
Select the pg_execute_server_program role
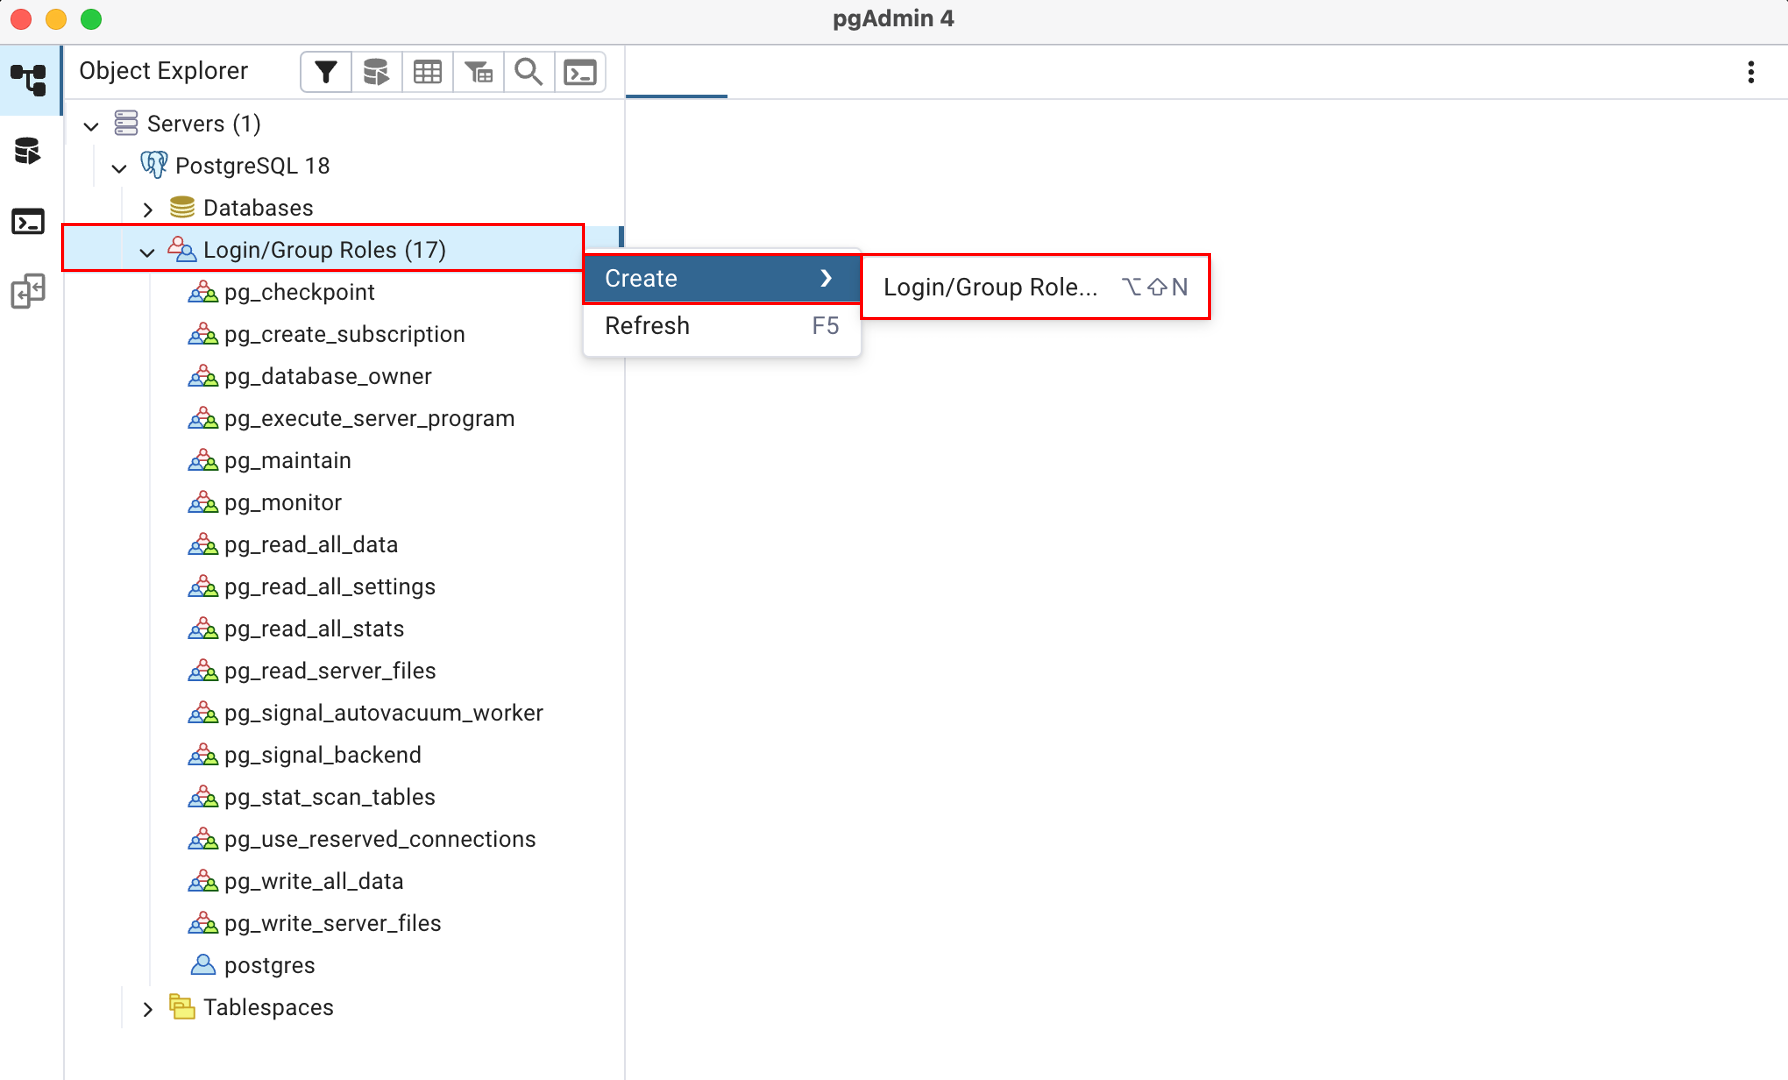(x=369, y=418)
